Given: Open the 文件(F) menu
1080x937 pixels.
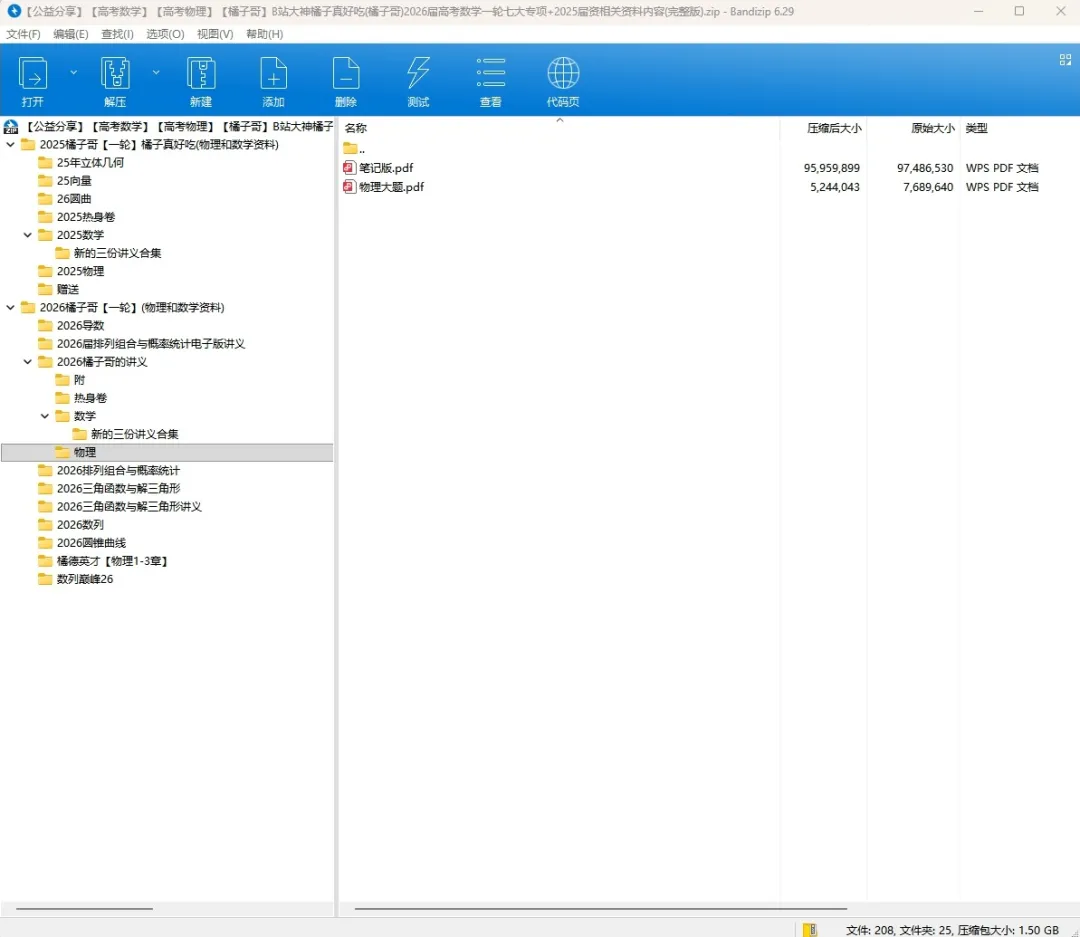Looking at the screenshot, I should (23, 34).
